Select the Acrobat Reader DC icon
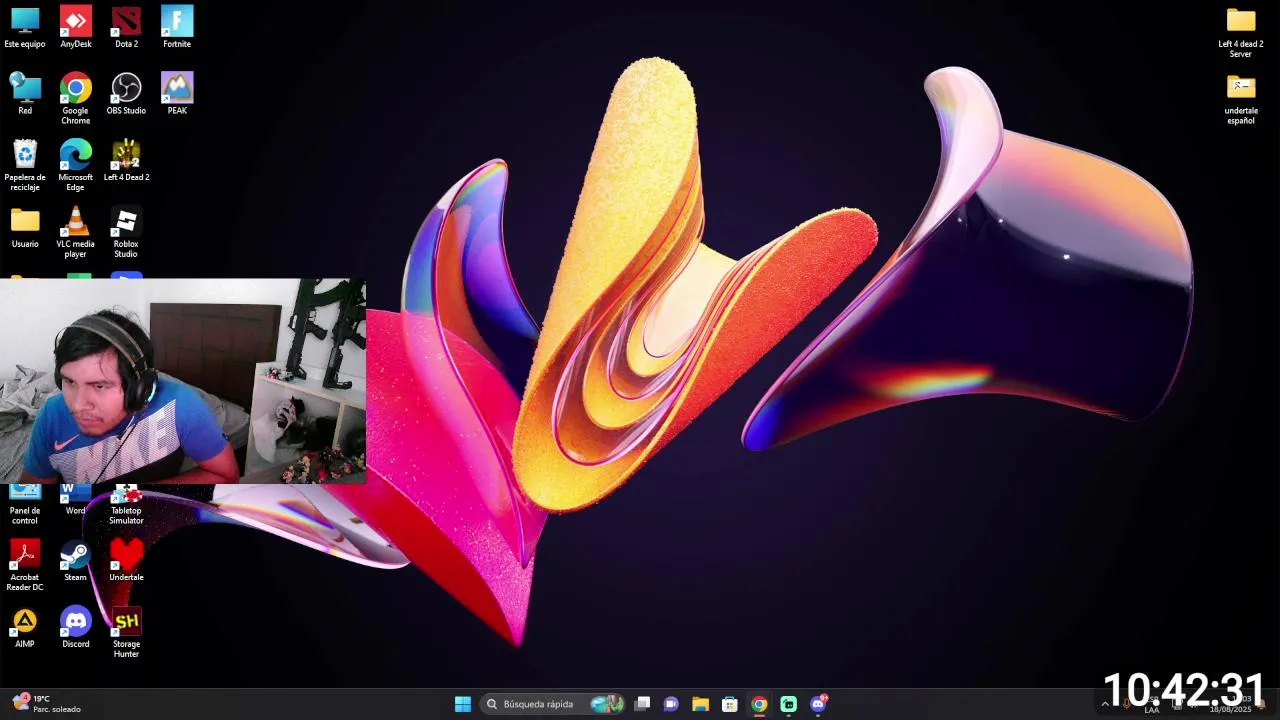Viewport: 1280px width, 720px height. [25, 566]
